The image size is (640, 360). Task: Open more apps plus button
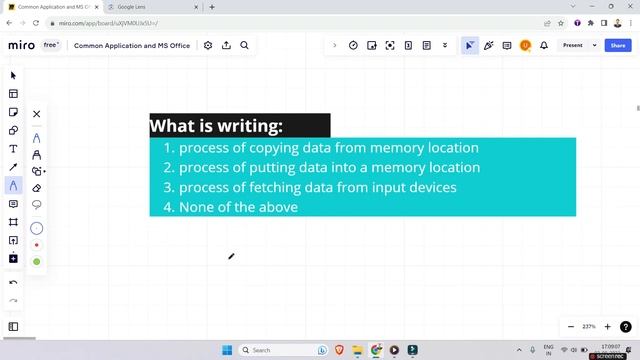tap(13, 258)
